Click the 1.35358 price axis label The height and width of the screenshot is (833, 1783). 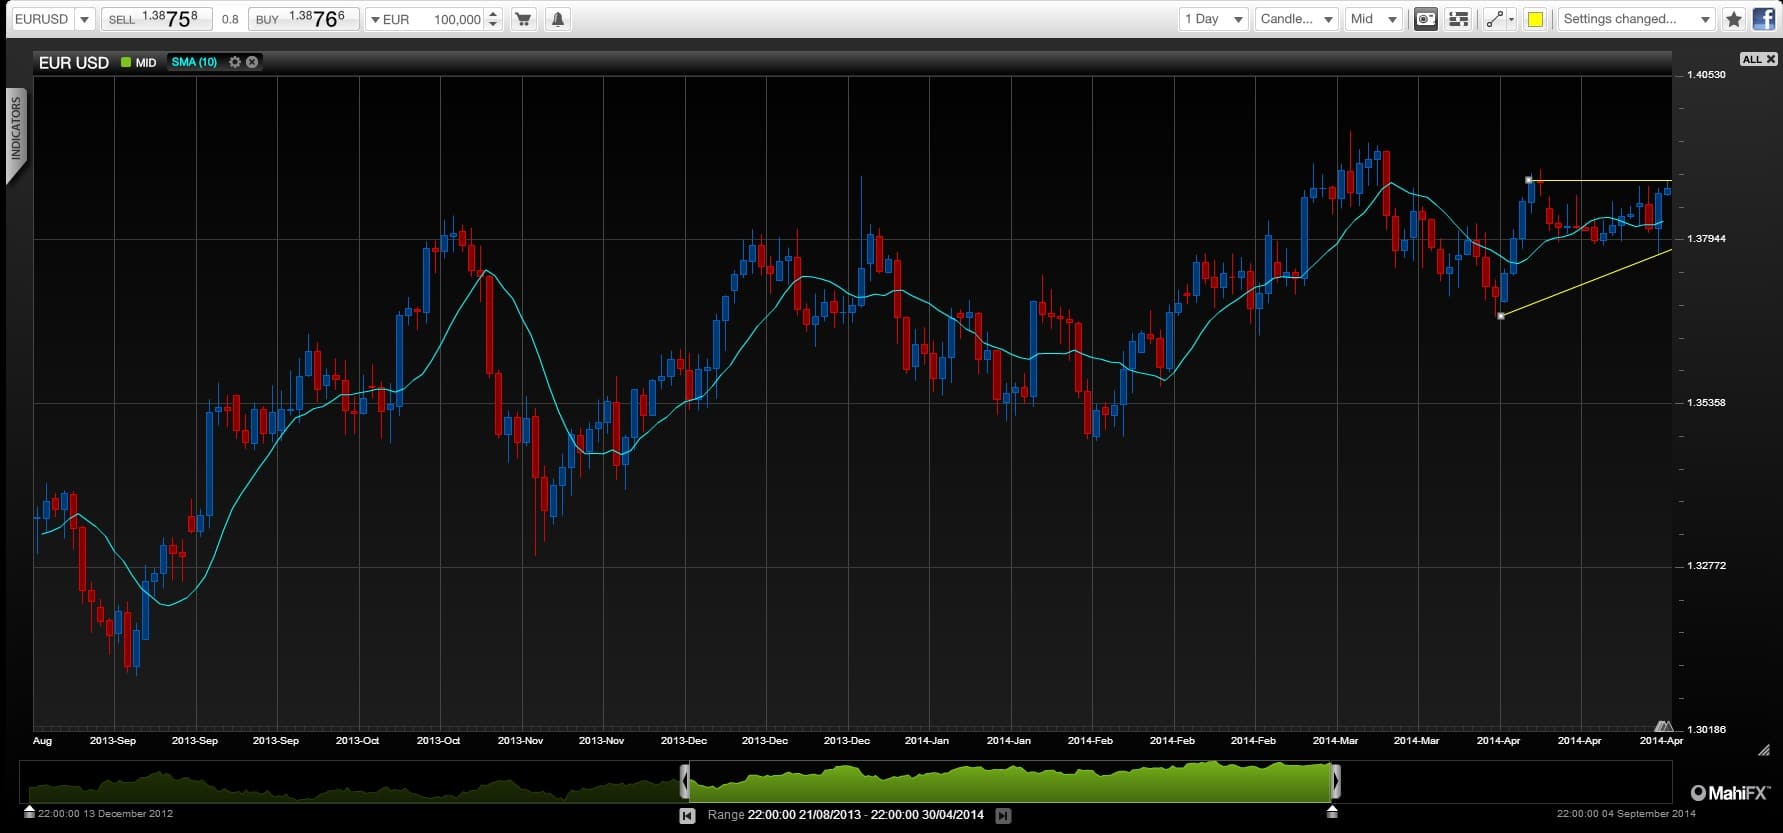[x=1706, y=403]
